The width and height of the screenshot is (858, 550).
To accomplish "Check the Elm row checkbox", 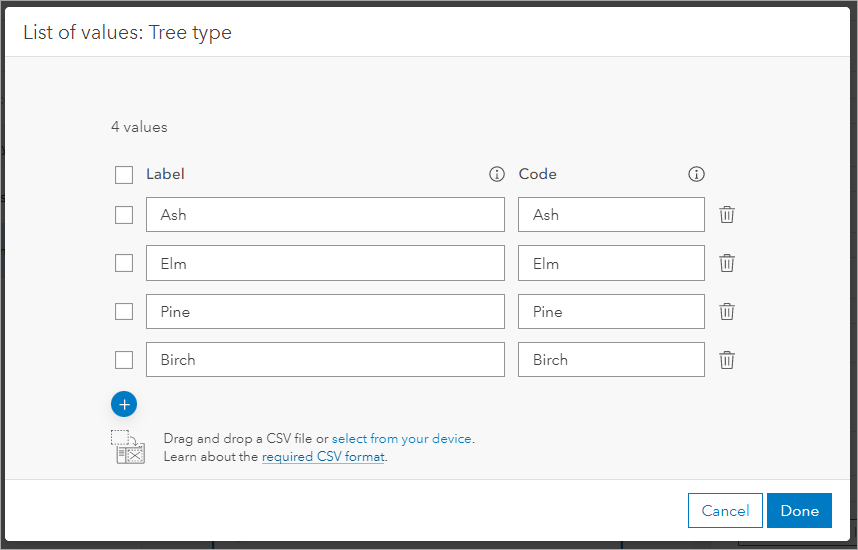I will point(124,263).
